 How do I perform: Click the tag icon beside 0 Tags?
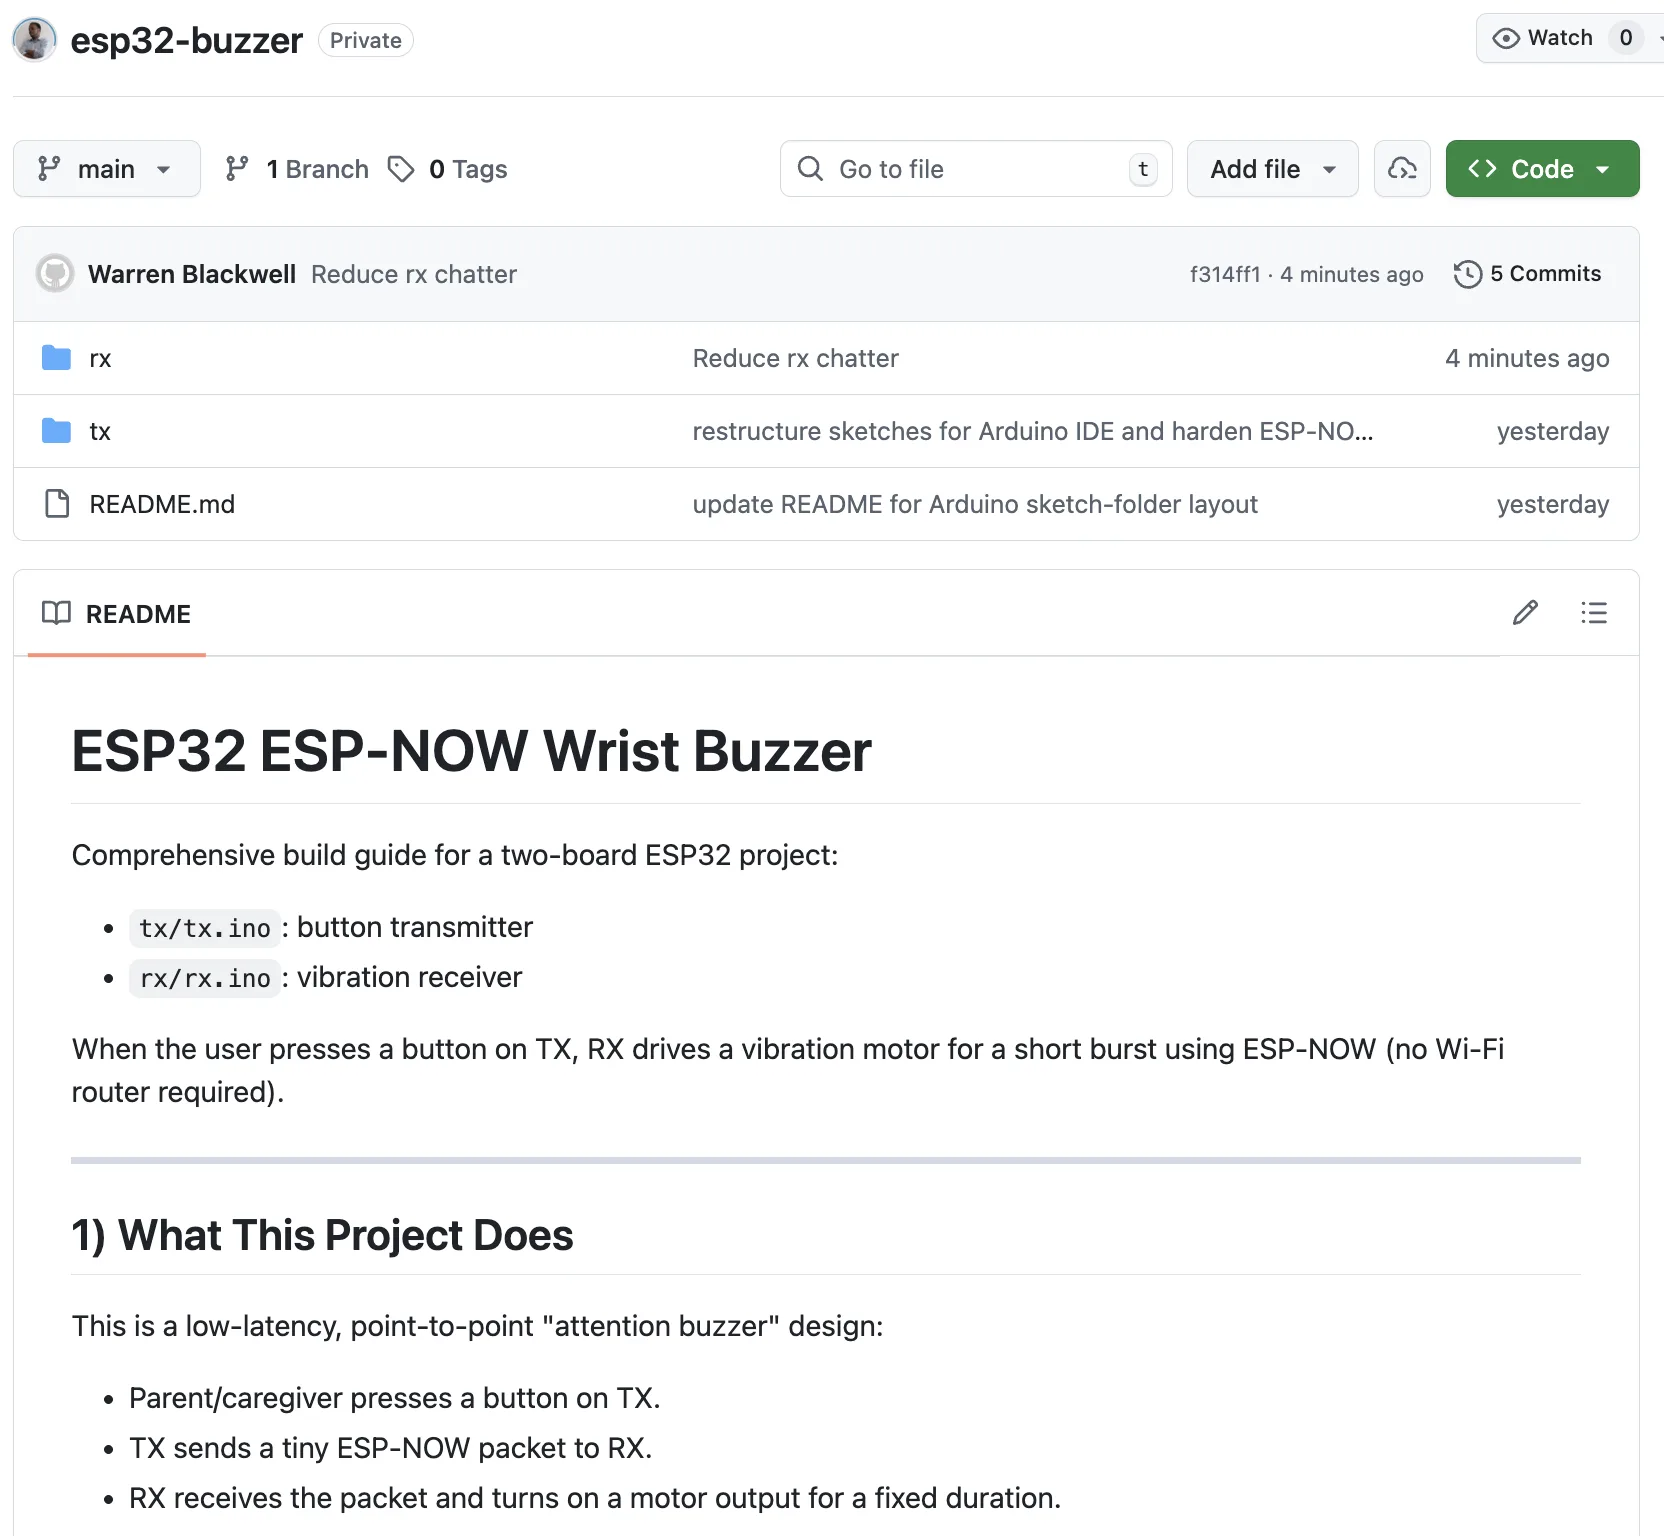pos(401,169)
